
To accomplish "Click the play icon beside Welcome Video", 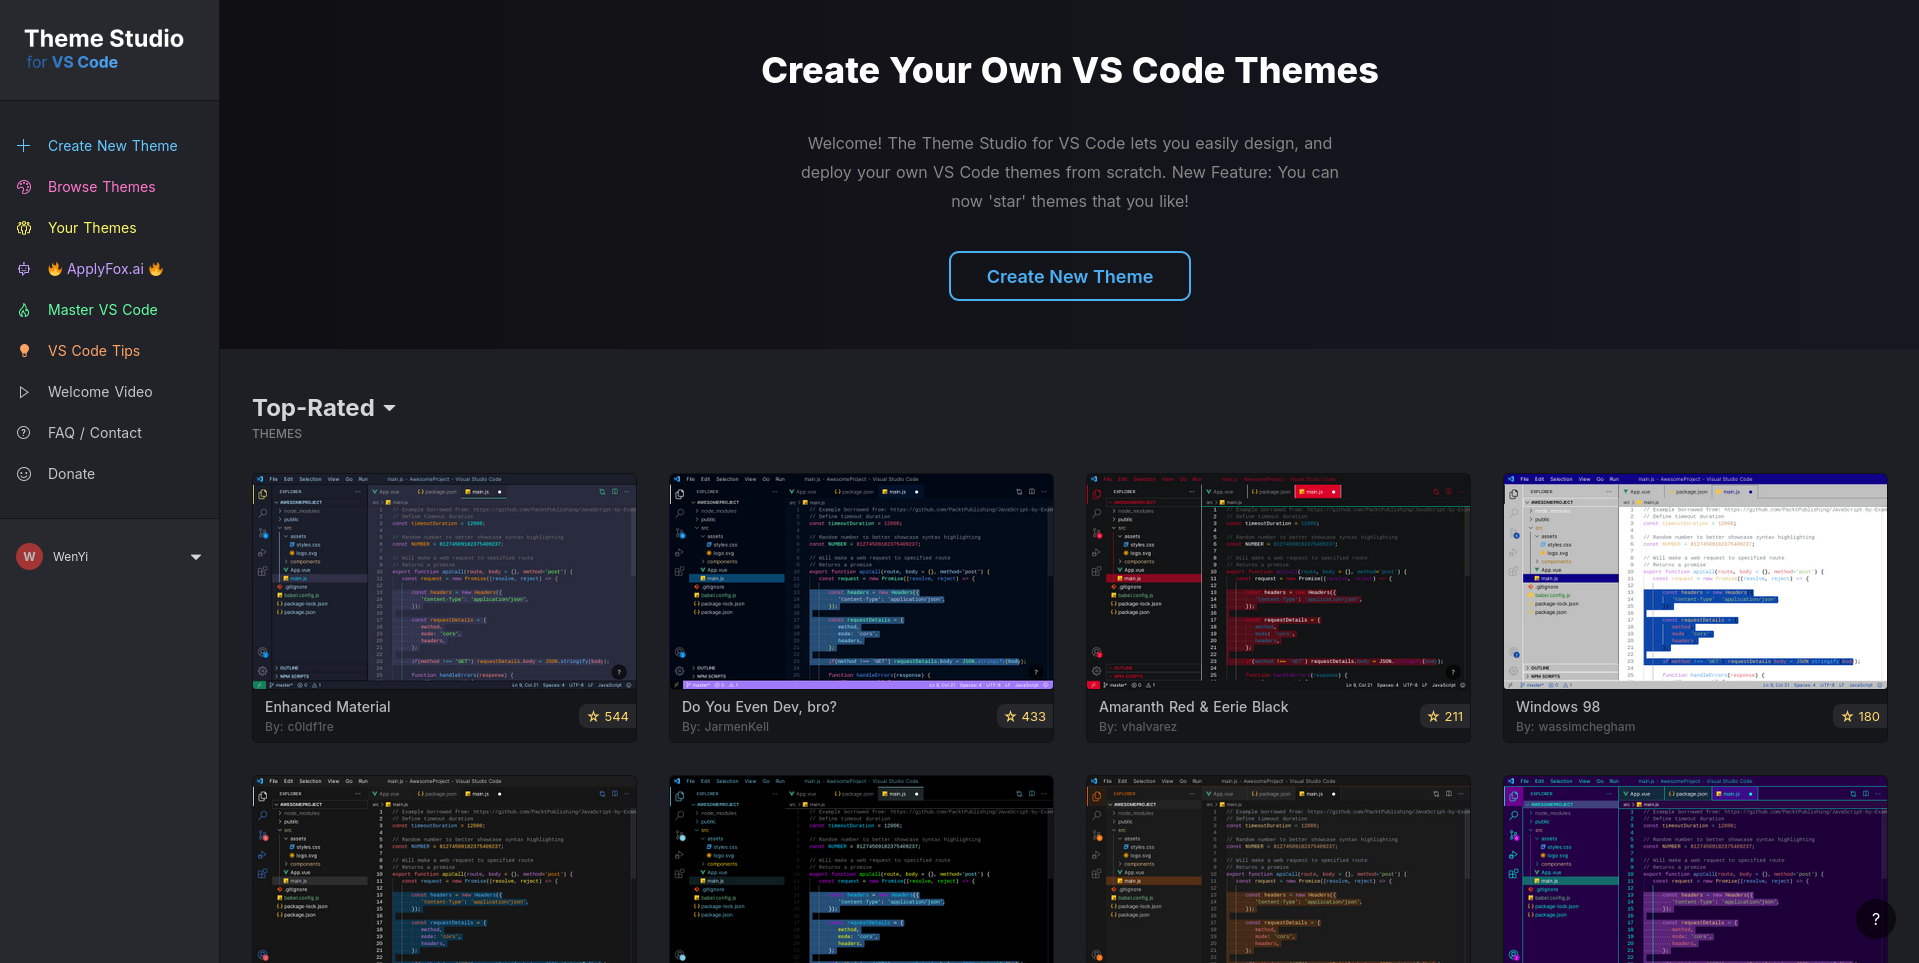I will (x=24, y=392).
